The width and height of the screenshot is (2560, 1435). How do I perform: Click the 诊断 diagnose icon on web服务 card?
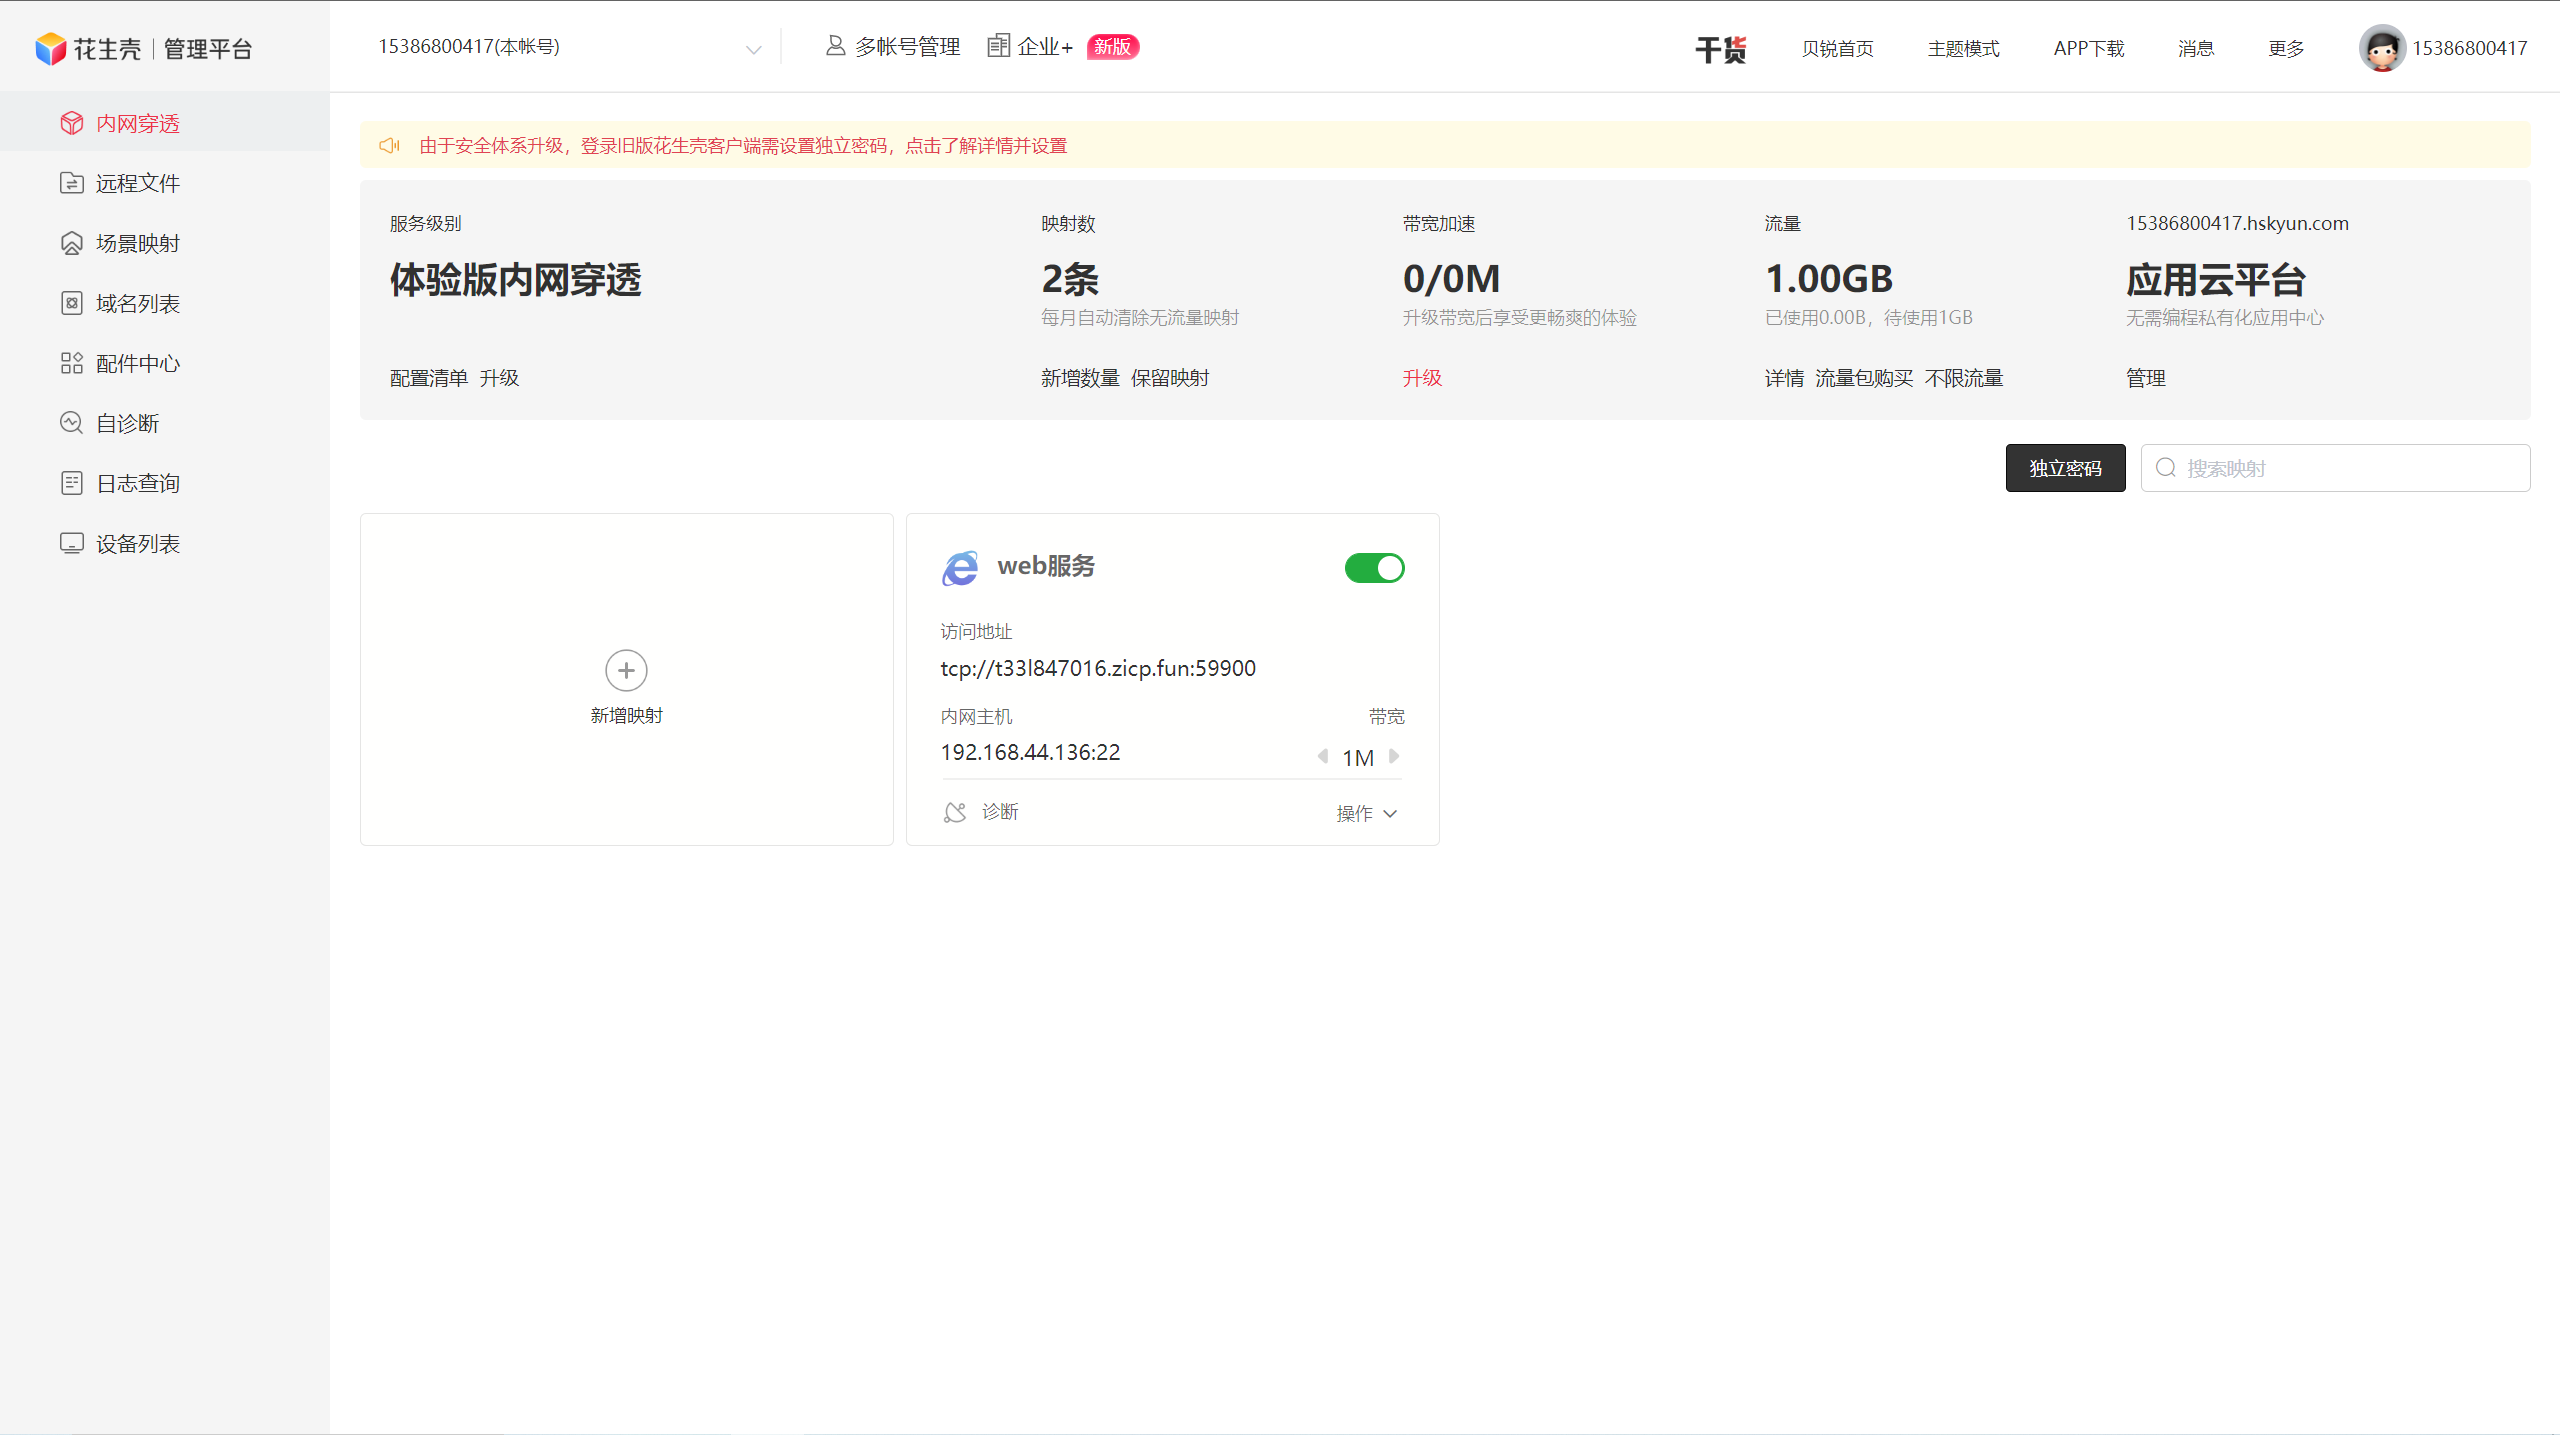click(955, 812)
